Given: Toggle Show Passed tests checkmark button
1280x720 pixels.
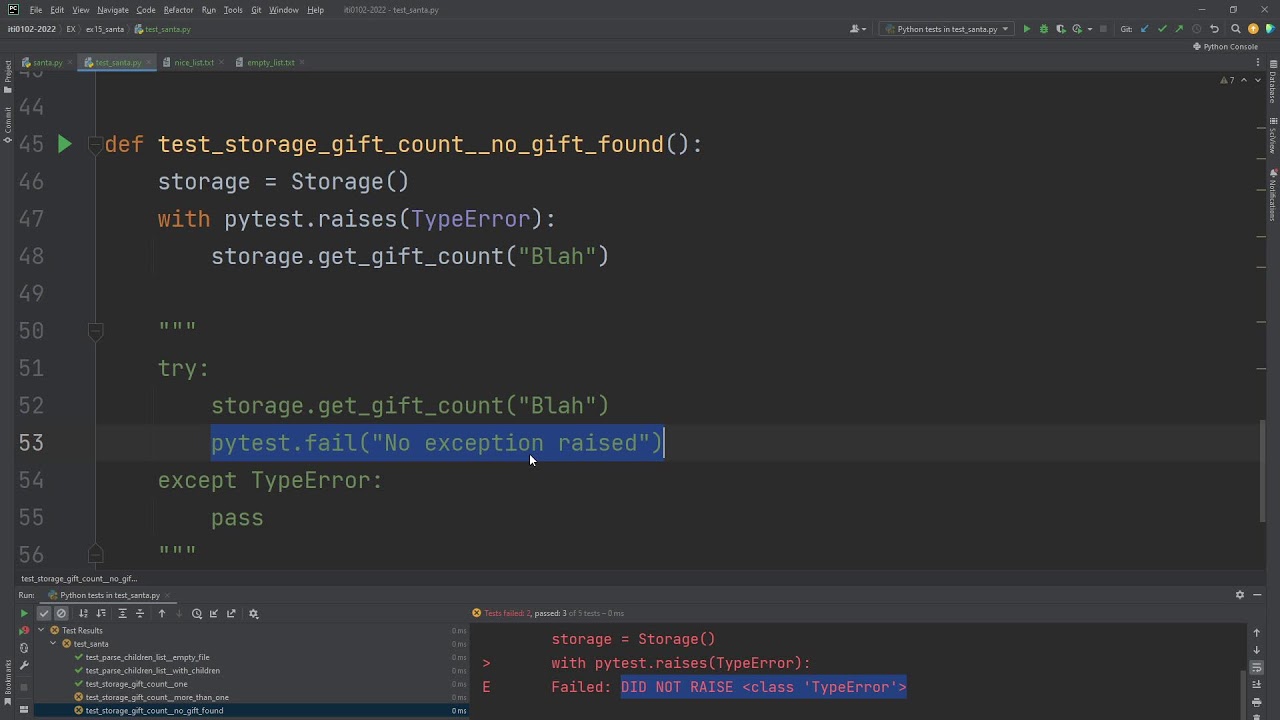Looking at the screenshot, I should (x=44, y=613).
